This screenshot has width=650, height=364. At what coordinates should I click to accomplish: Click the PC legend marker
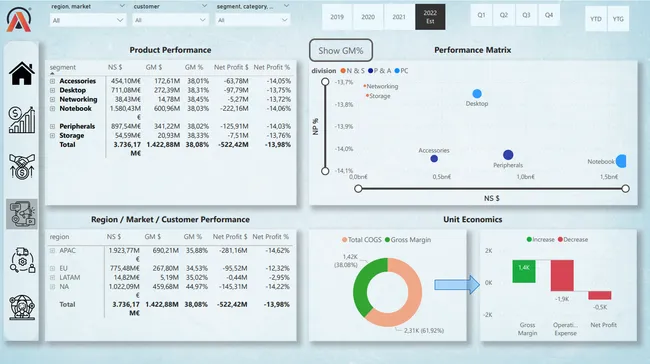tap(397, 71)
